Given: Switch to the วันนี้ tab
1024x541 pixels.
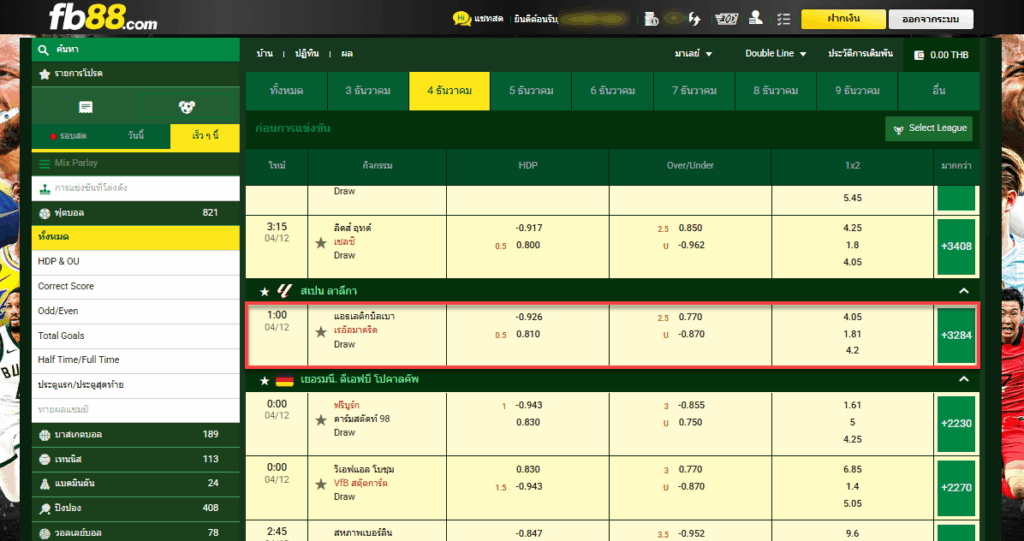Looking at the screenshot, I should (x=136, y=136).
